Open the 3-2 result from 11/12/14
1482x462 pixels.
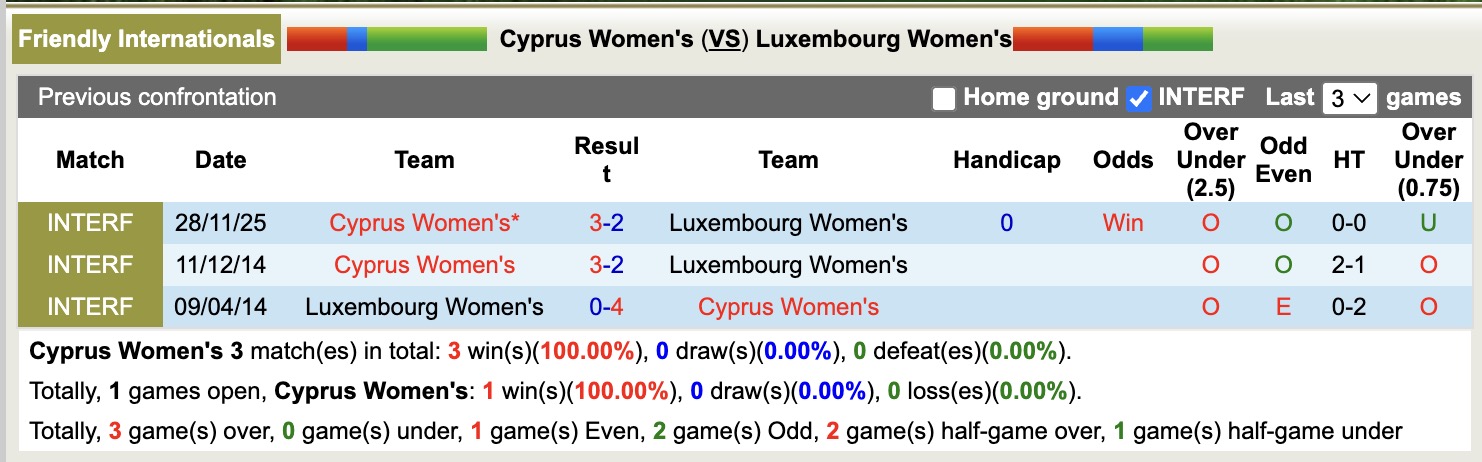pyautogui.click(x=606, y=265)
